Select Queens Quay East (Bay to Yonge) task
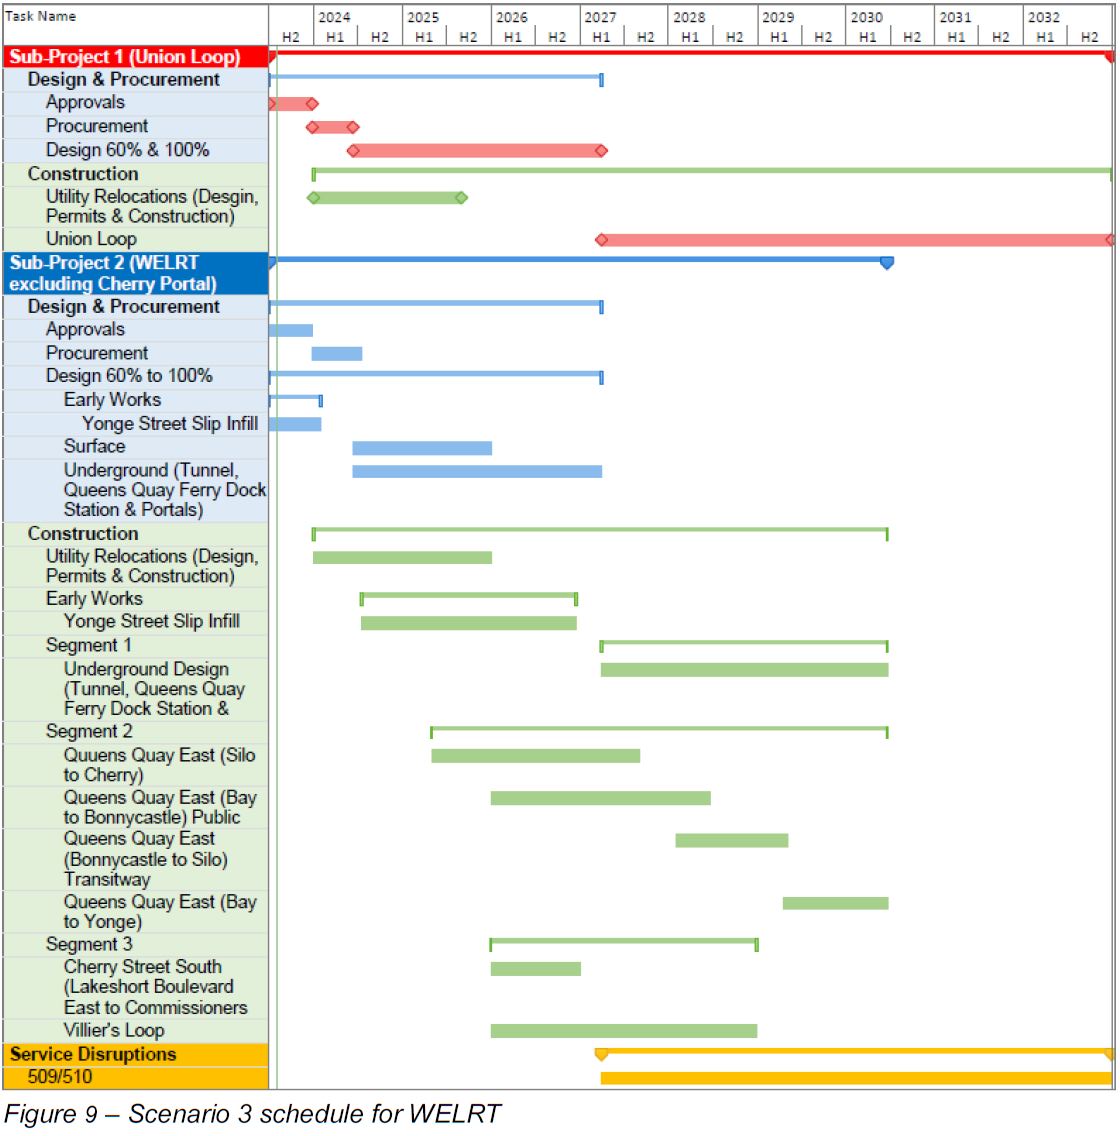Viewport: 1120px width, 1136px height. (x=160, y=911)
